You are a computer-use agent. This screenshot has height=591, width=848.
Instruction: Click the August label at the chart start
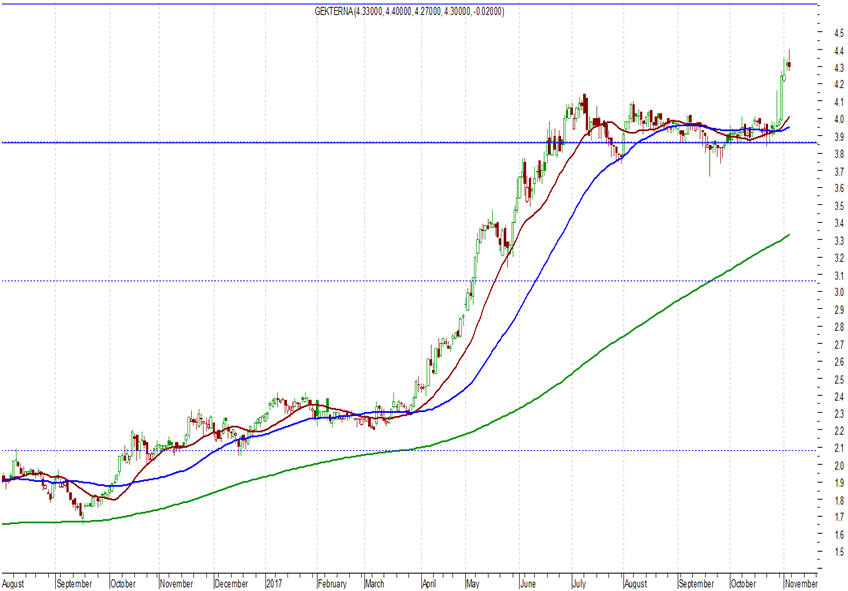point(14,584)
